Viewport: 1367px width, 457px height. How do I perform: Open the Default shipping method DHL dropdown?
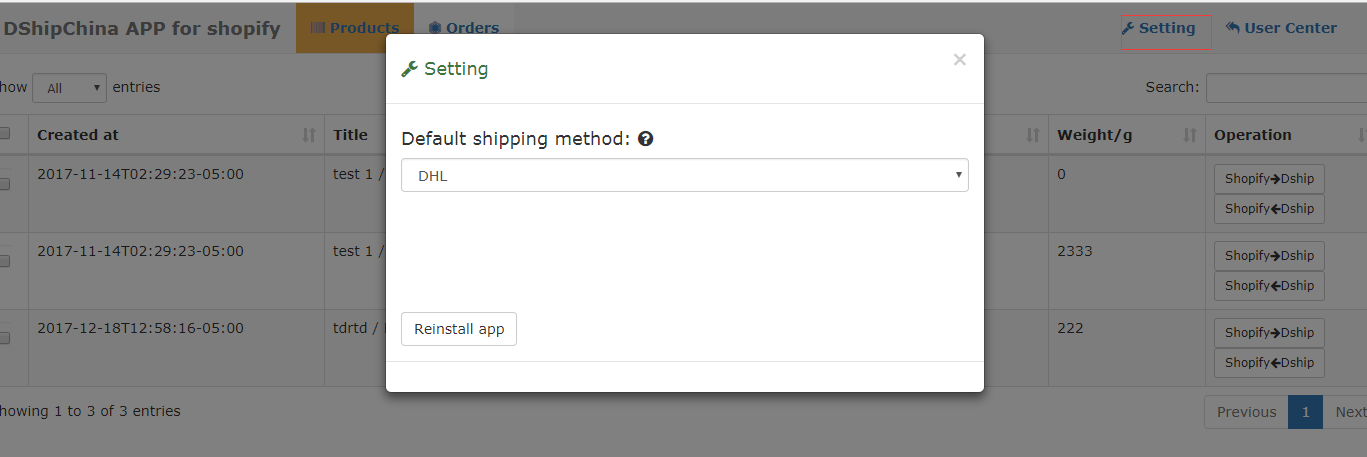685,175
